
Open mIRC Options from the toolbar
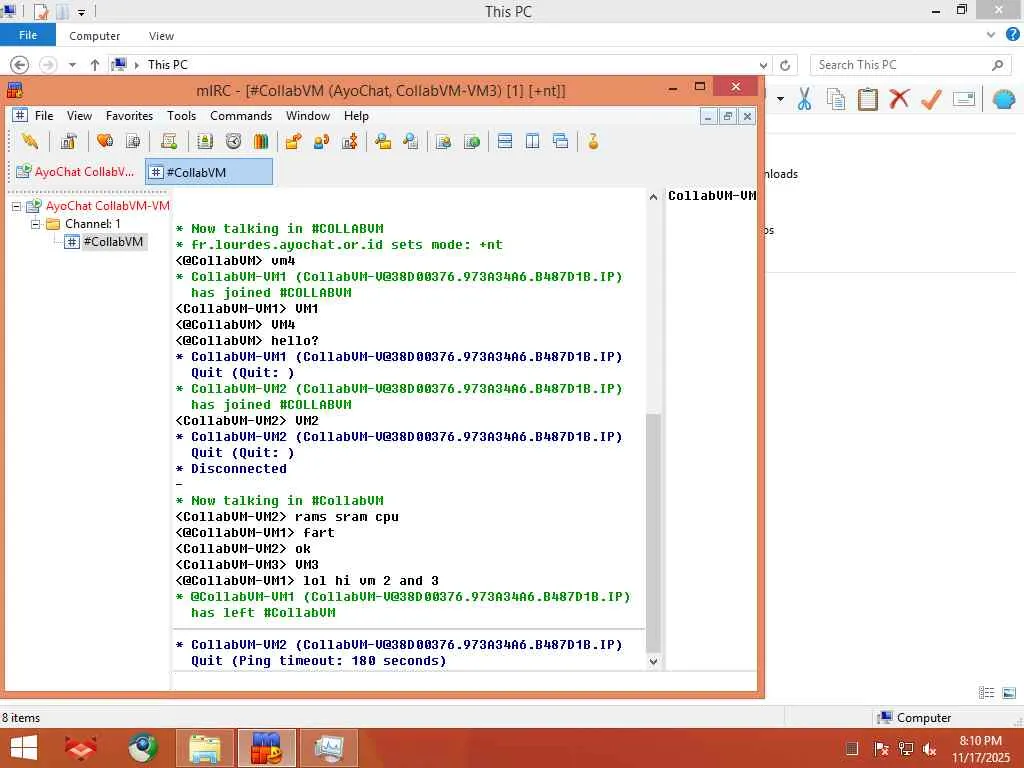pos(68,141)
